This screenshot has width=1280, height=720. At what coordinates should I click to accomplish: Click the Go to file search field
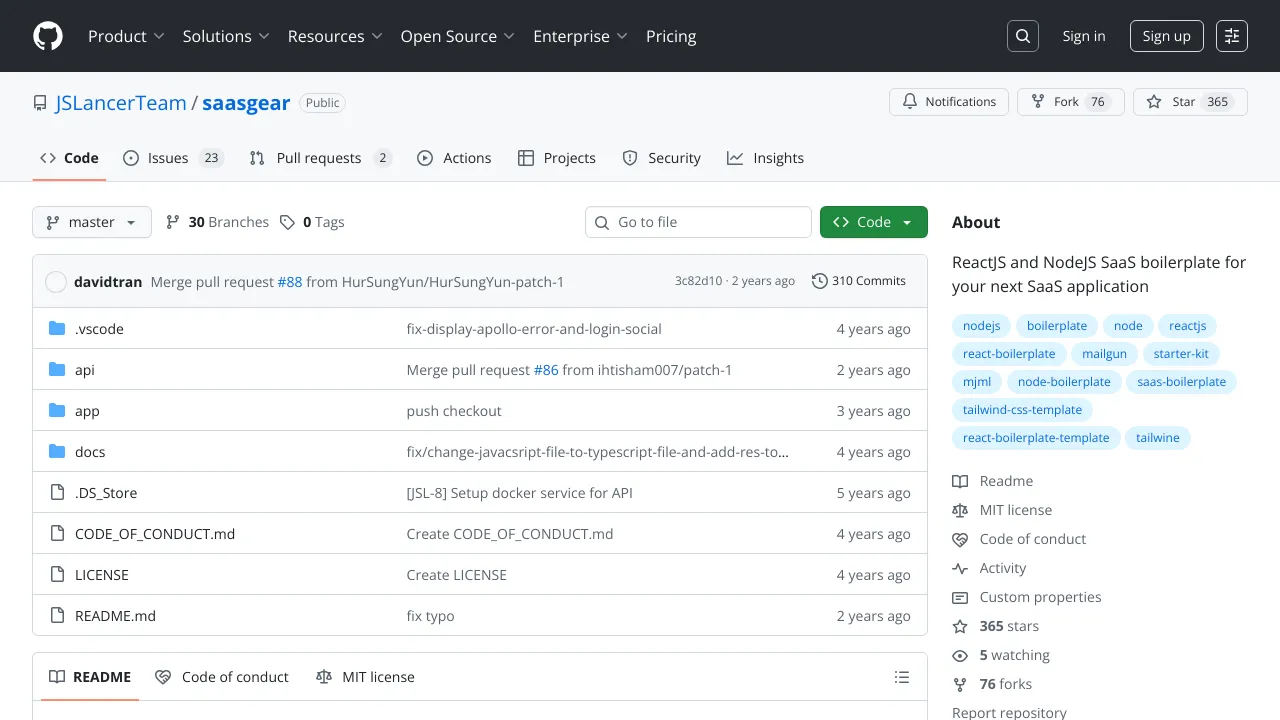[698, 222]
